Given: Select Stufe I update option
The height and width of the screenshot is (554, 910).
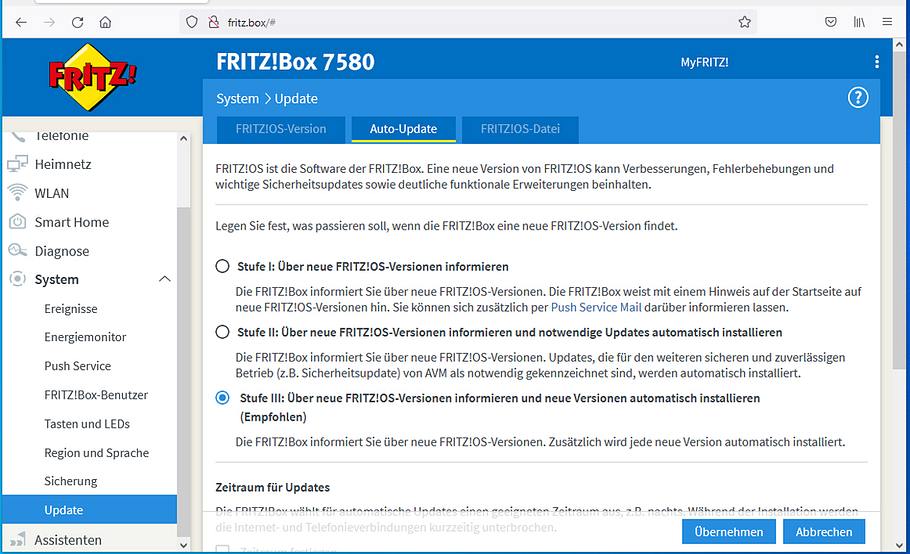Looking at the screenshot, I should [223, 267].
